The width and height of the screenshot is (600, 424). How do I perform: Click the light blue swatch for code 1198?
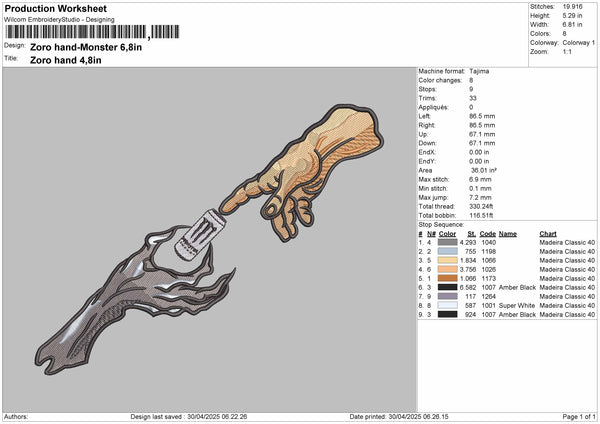447,251
